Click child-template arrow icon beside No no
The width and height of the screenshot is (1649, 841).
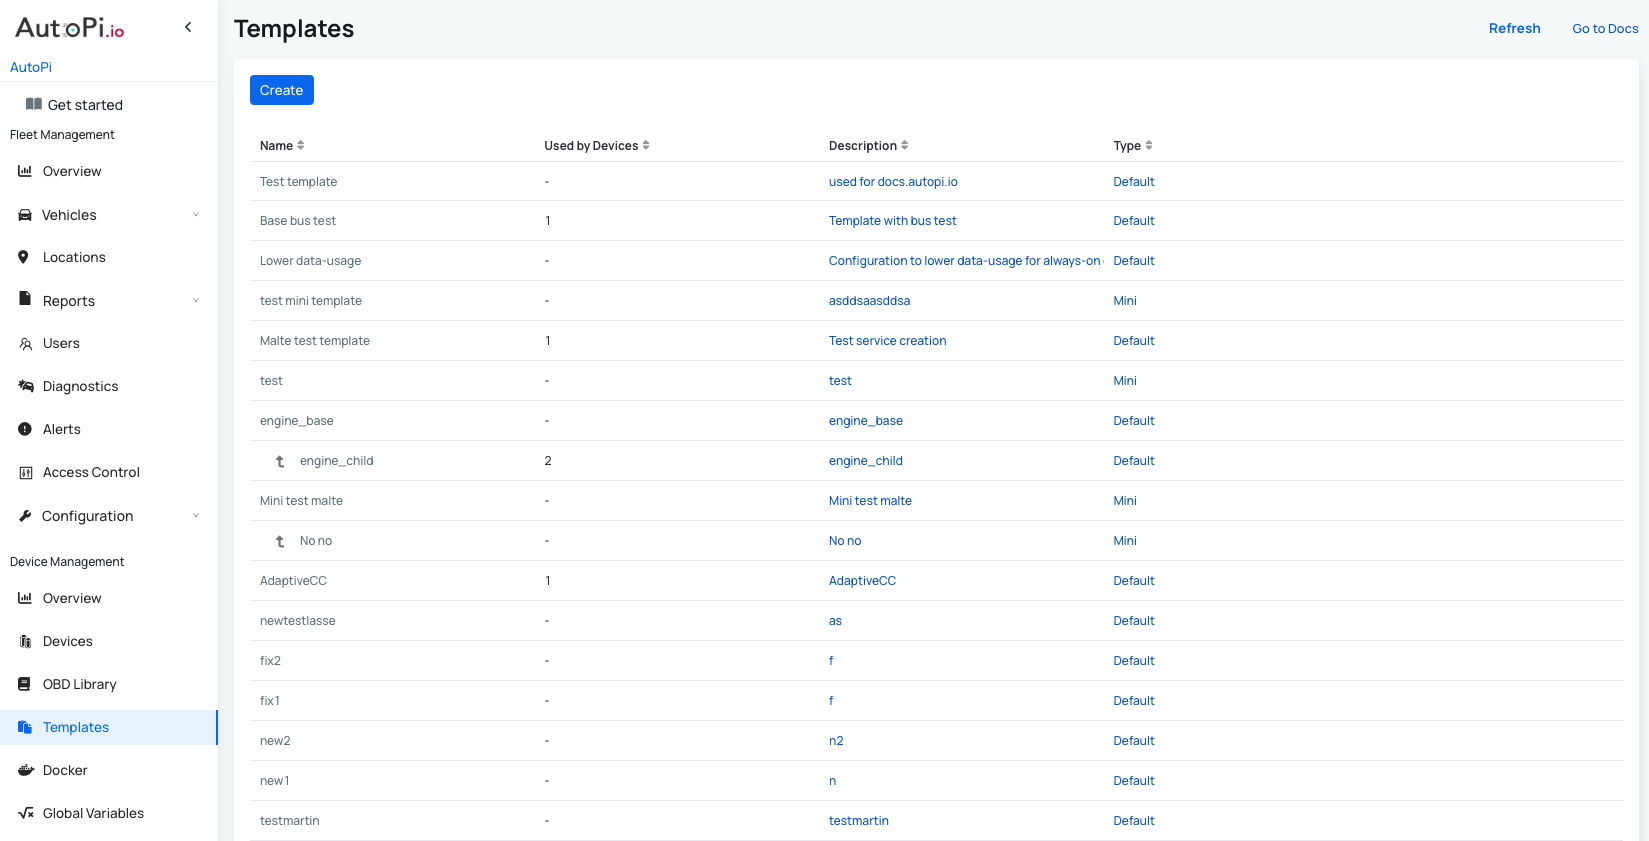click(x=280, y=541)
